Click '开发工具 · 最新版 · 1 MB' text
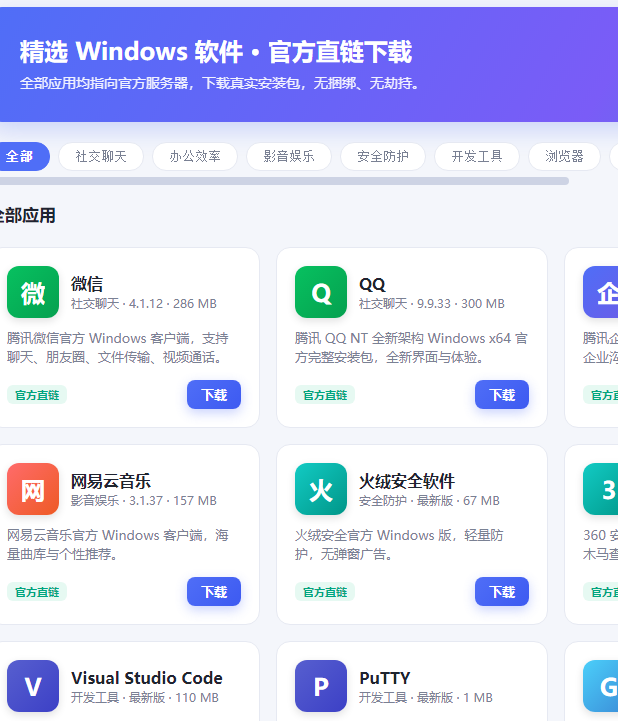This screenshot has height=721, width=618. click(x=426, y=698)
